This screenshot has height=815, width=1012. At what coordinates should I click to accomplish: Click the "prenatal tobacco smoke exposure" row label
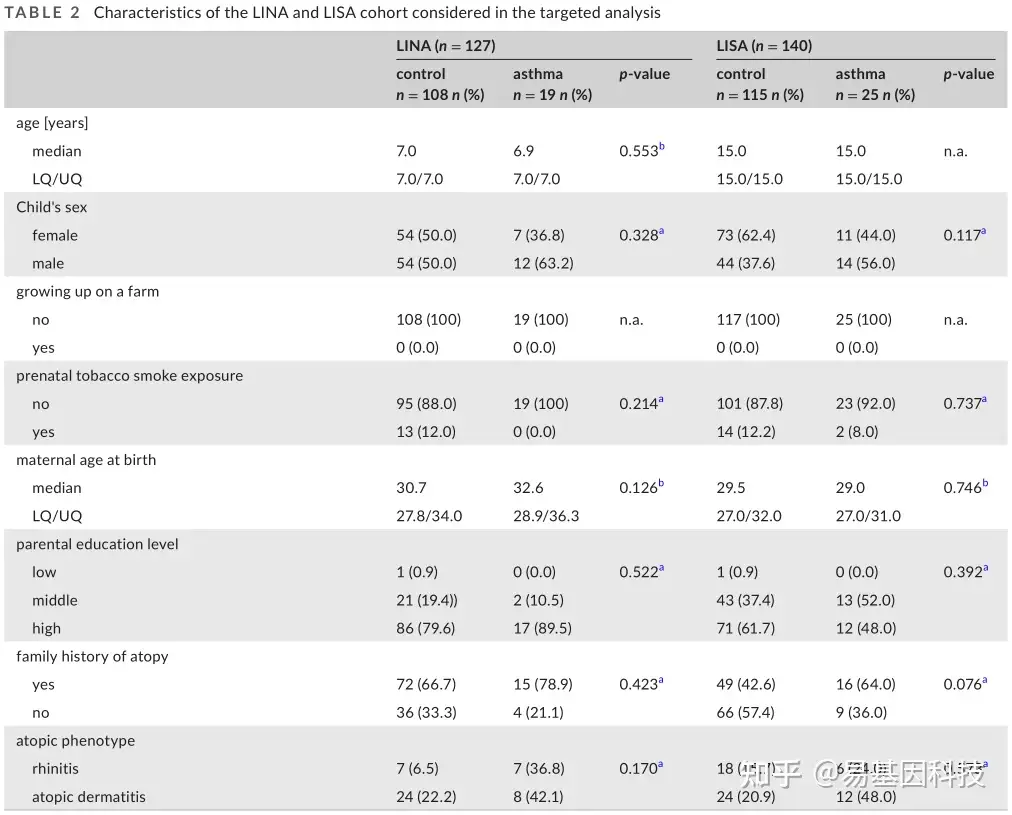pyautogui.click(x=129, y=376)
